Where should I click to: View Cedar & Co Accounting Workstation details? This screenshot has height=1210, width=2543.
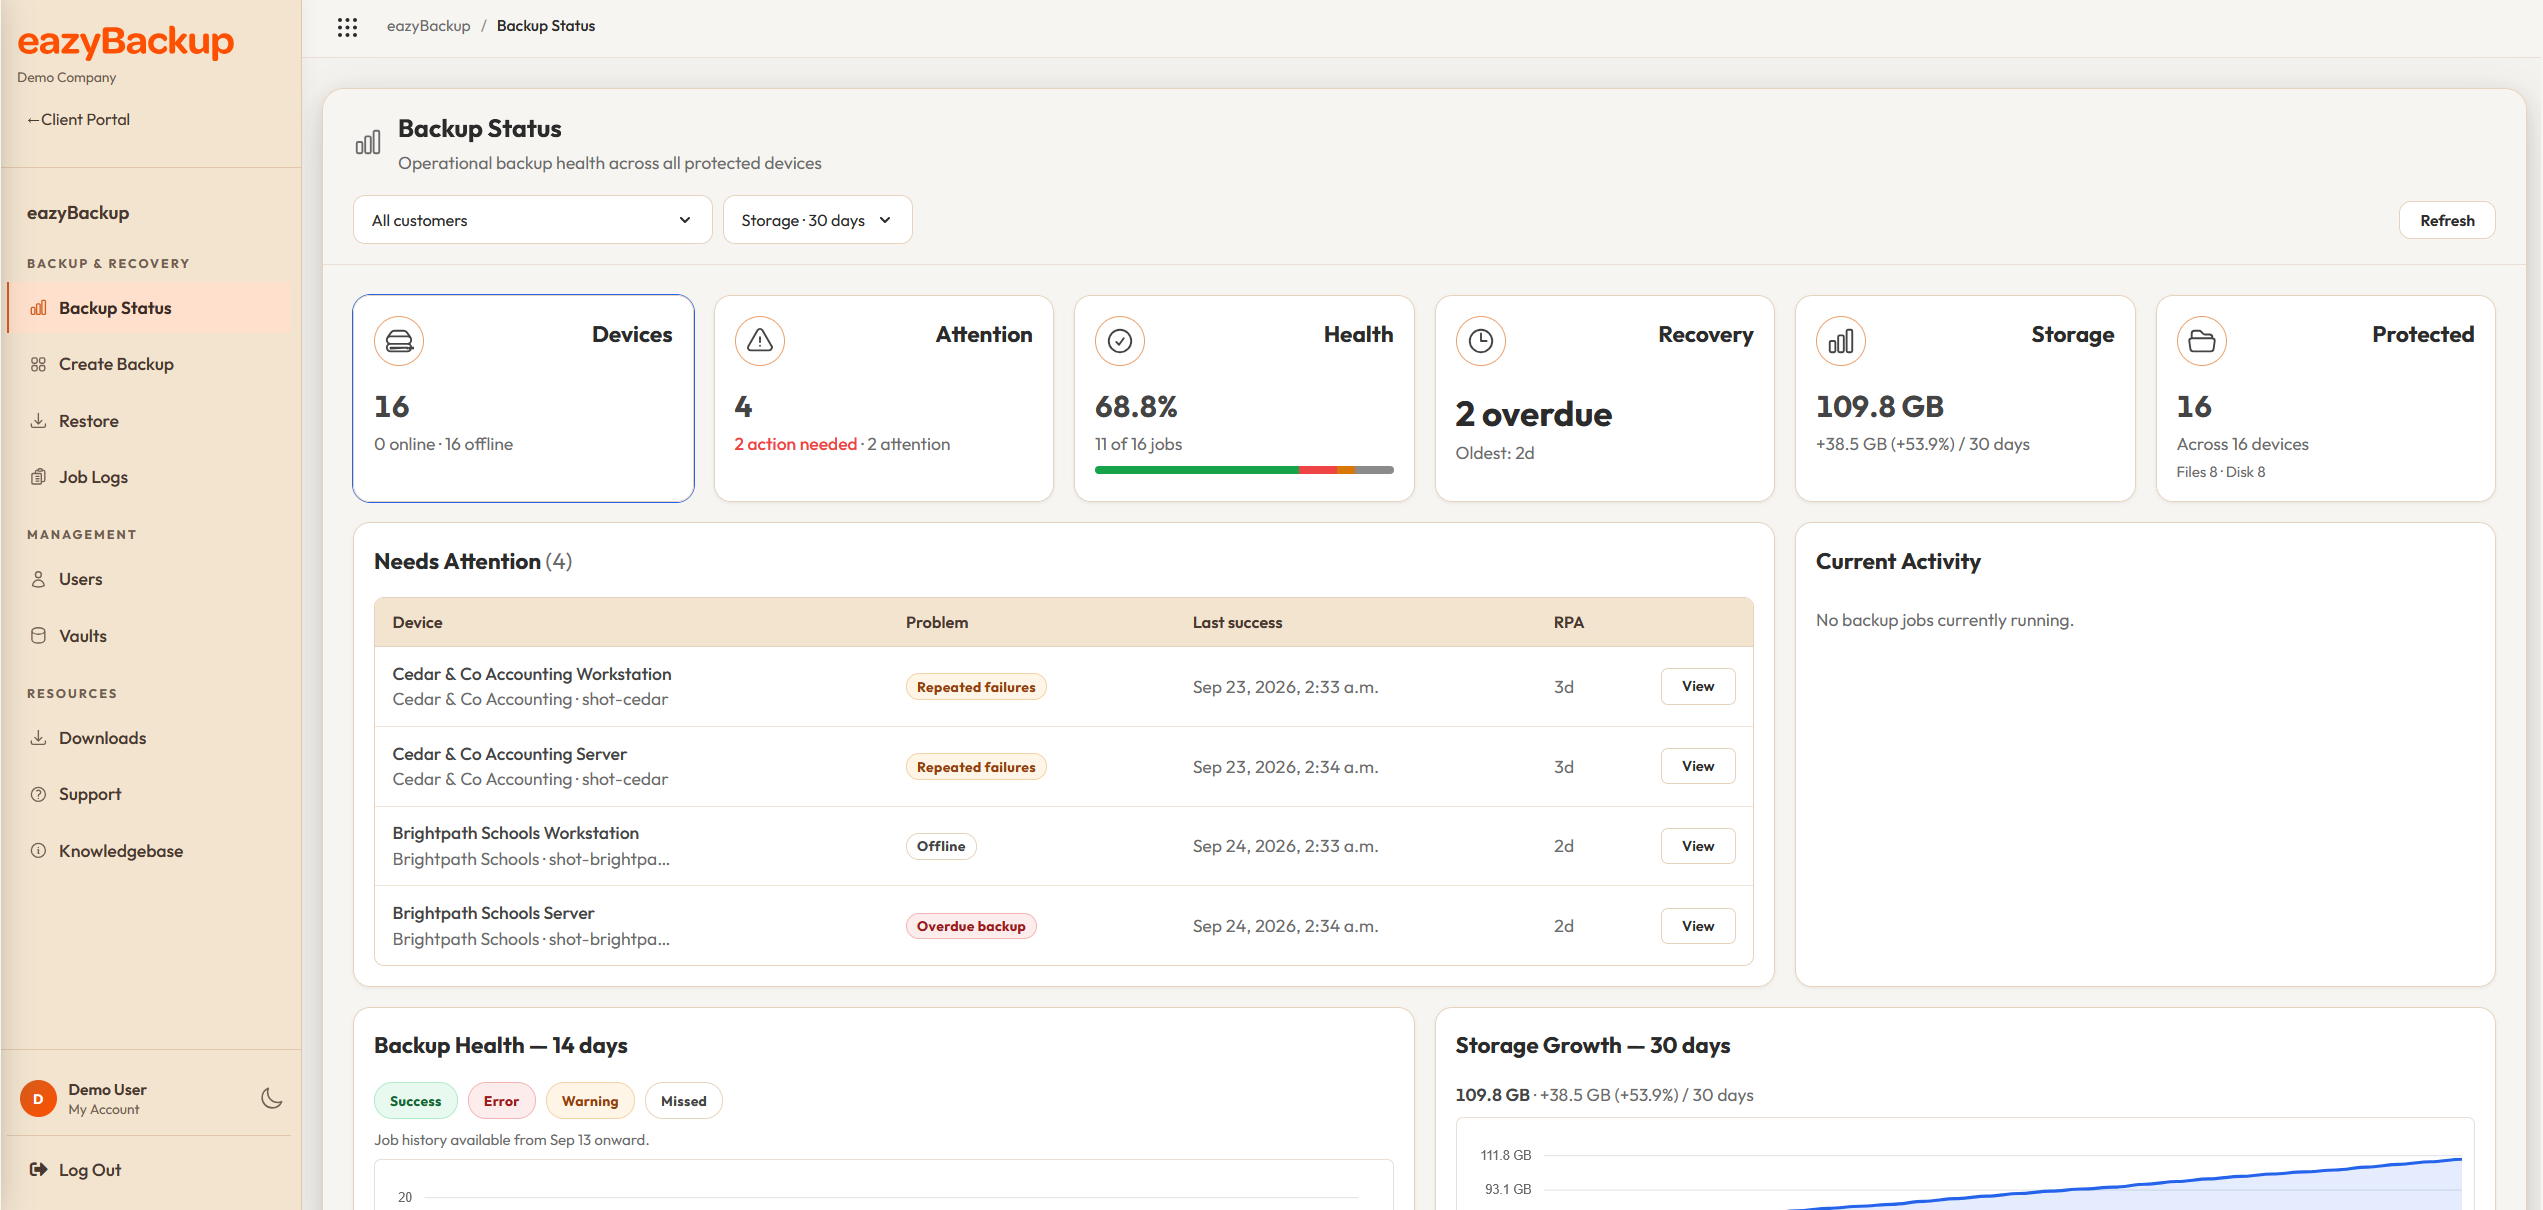tap(1697, 686)
